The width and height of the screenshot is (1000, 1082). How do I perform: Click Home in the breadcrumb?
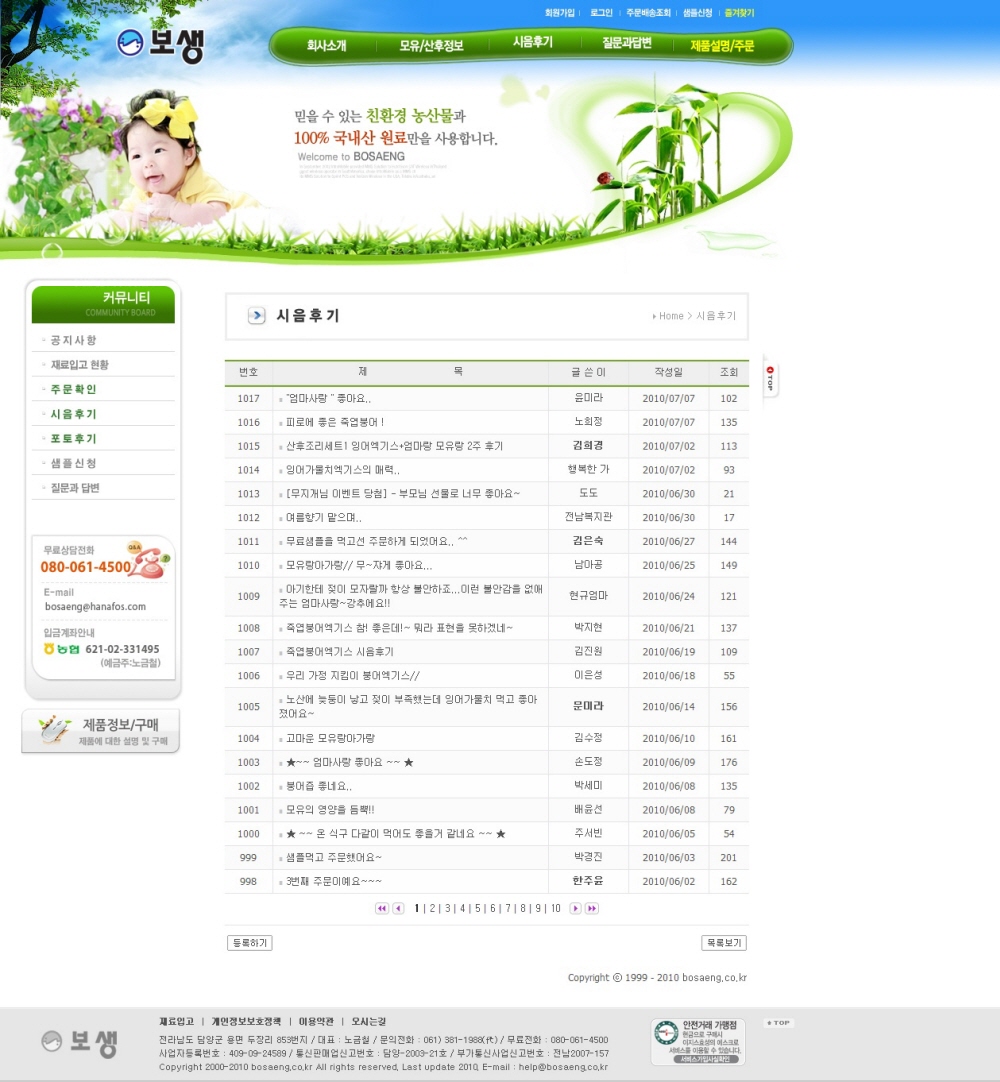(670, 316)
